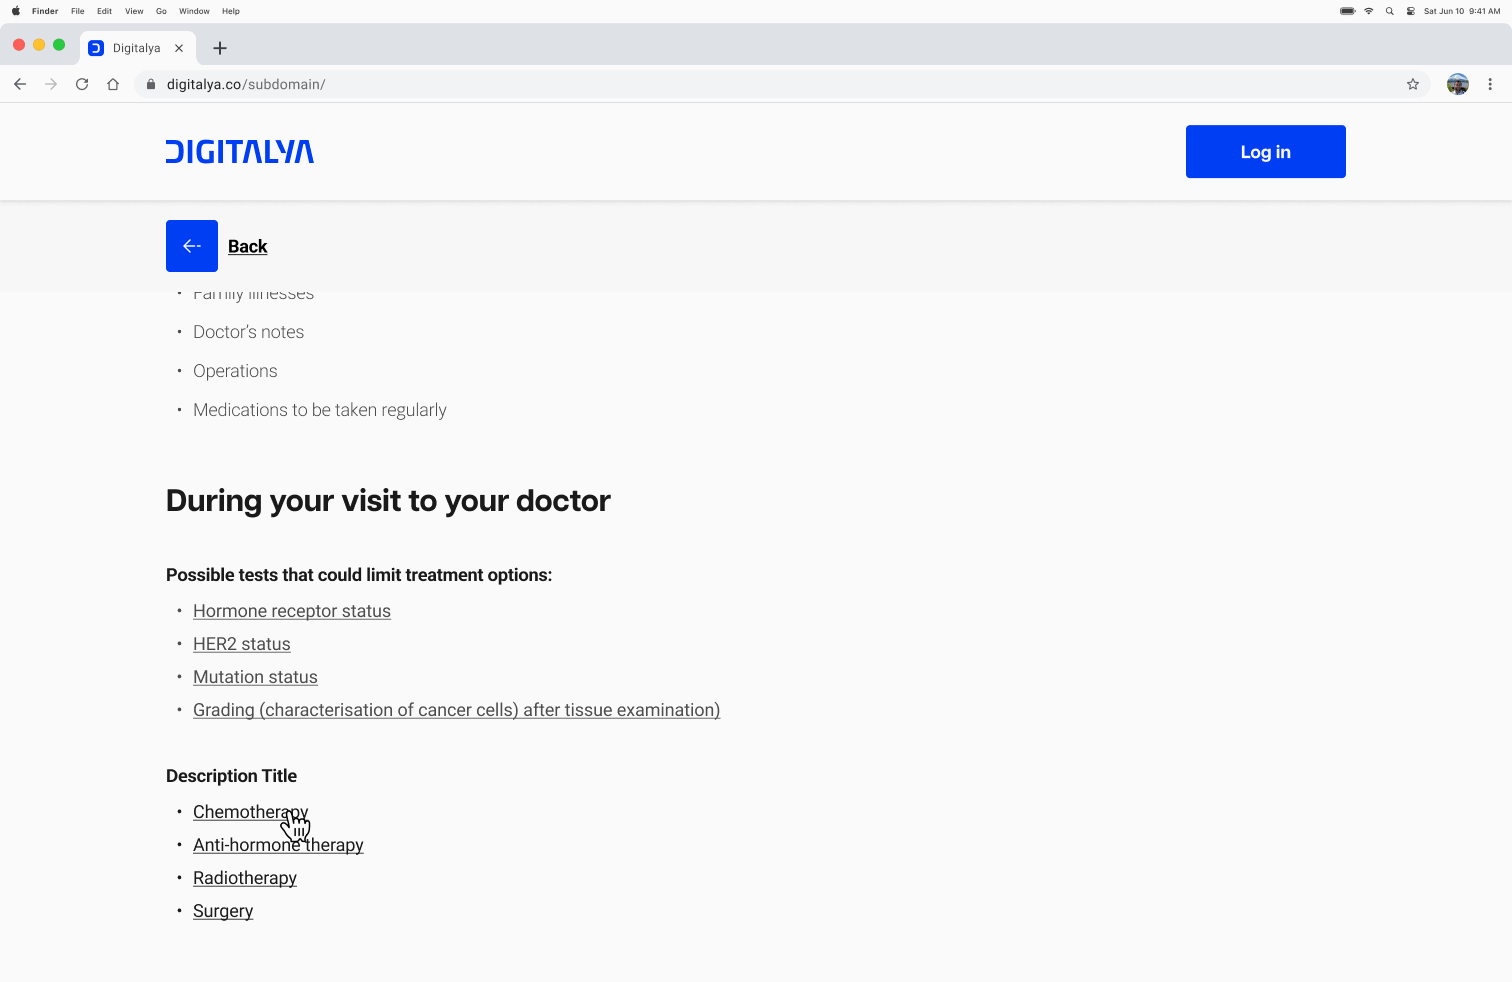Click the Digitalya logo

(x=240, y=152)
